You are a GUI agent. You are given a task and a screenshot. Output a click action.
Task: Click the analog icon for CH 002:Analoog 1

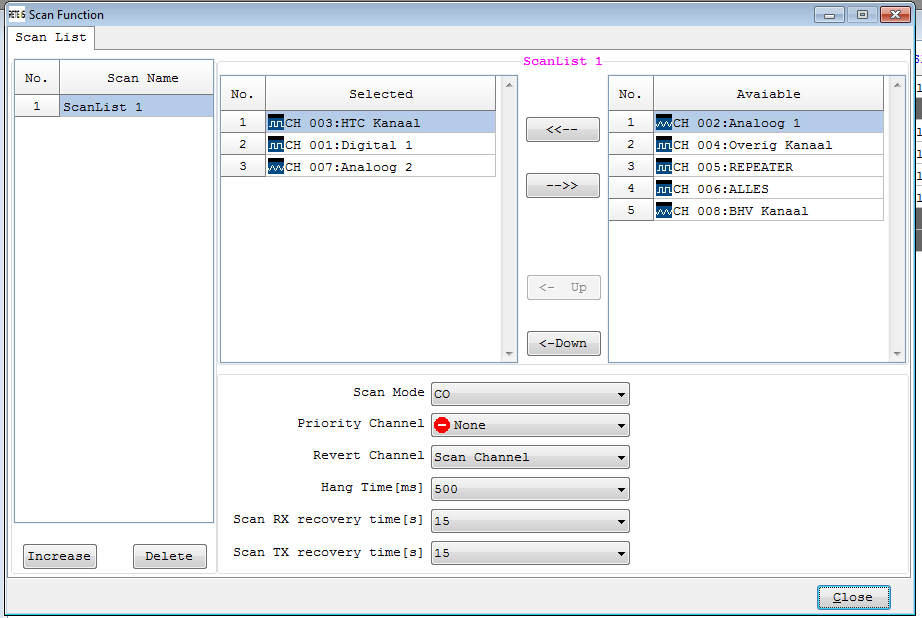664,123
